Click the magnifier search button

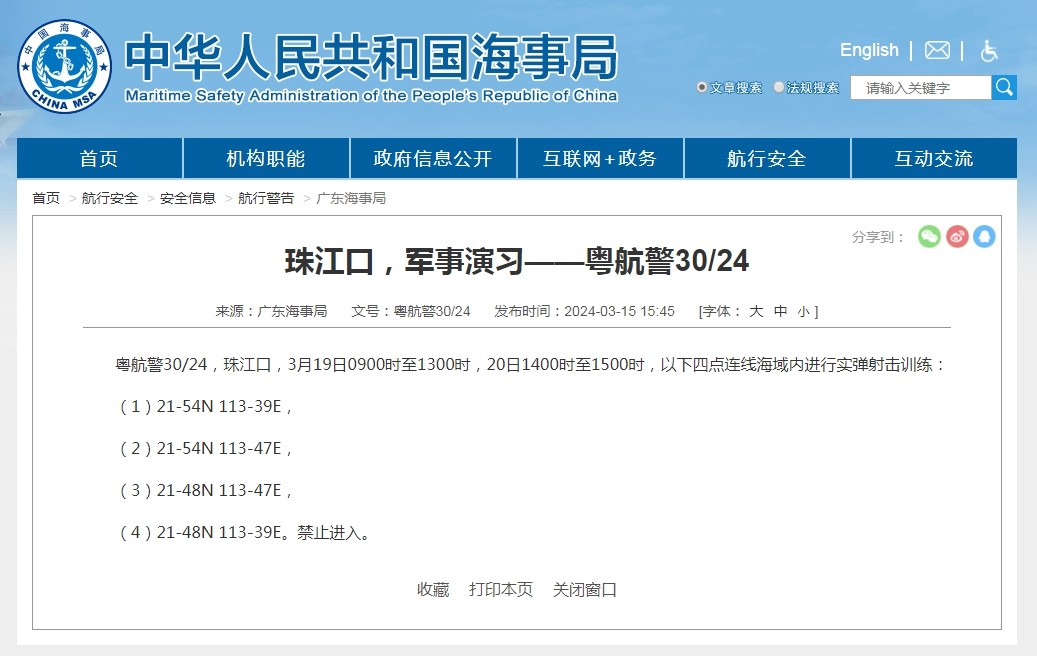coord(1004,87)
